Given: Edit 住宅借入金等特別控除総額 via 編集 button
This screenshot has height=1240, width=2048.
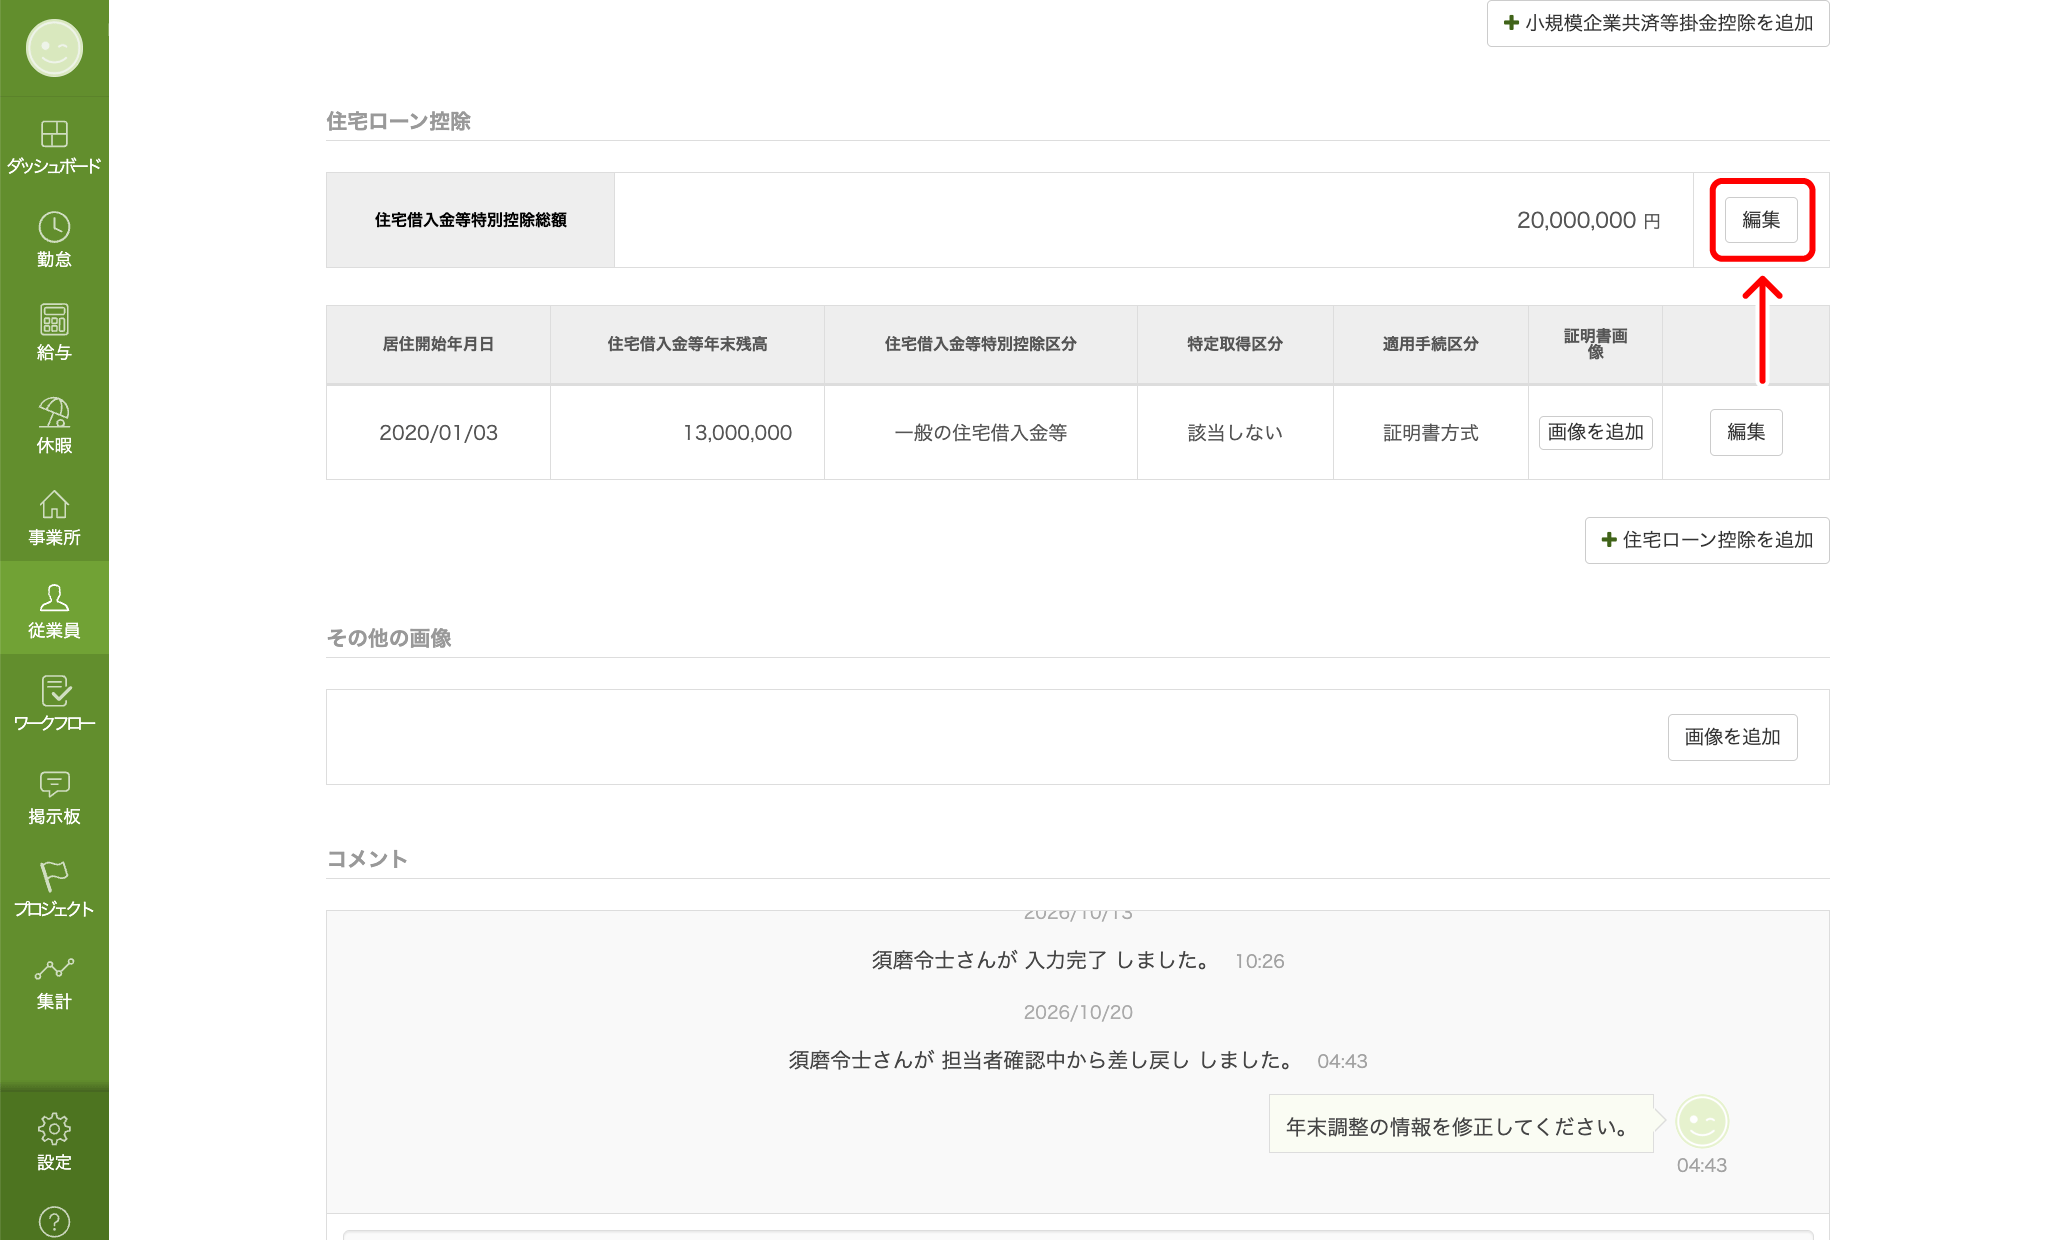Looking at the screenshot, I should (x=1761, y=220).
